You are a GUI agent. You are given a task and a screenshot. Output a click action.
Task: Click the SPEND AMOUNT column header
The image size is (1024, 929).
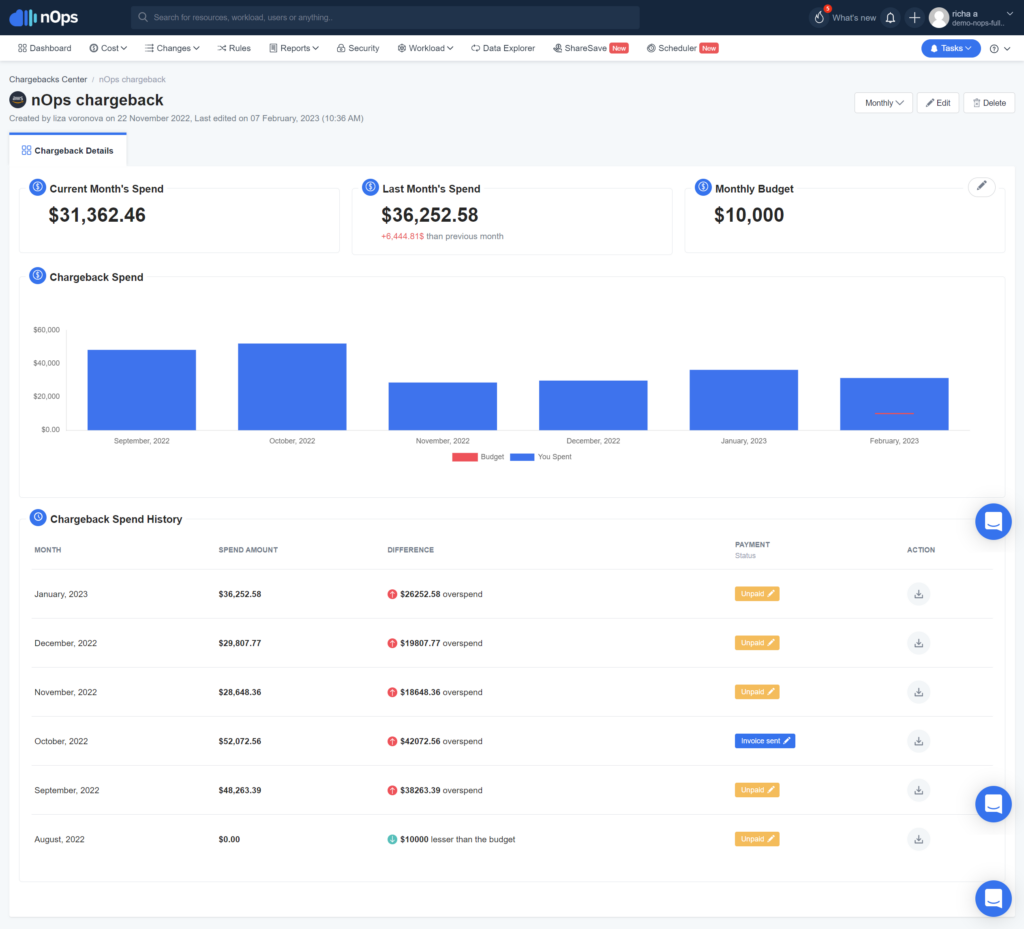pyautogui.click(x=248, y=550)
